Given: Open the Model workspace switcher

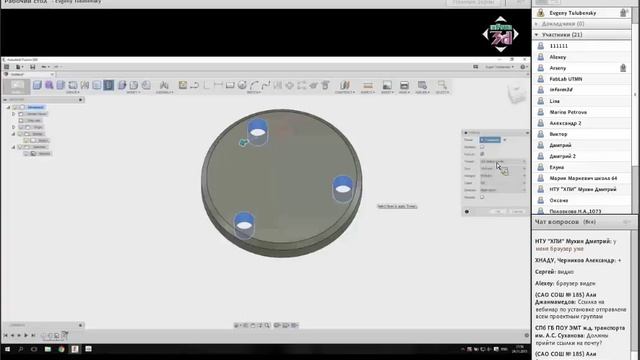Looking at the screenshot, I should coord(17,87).
